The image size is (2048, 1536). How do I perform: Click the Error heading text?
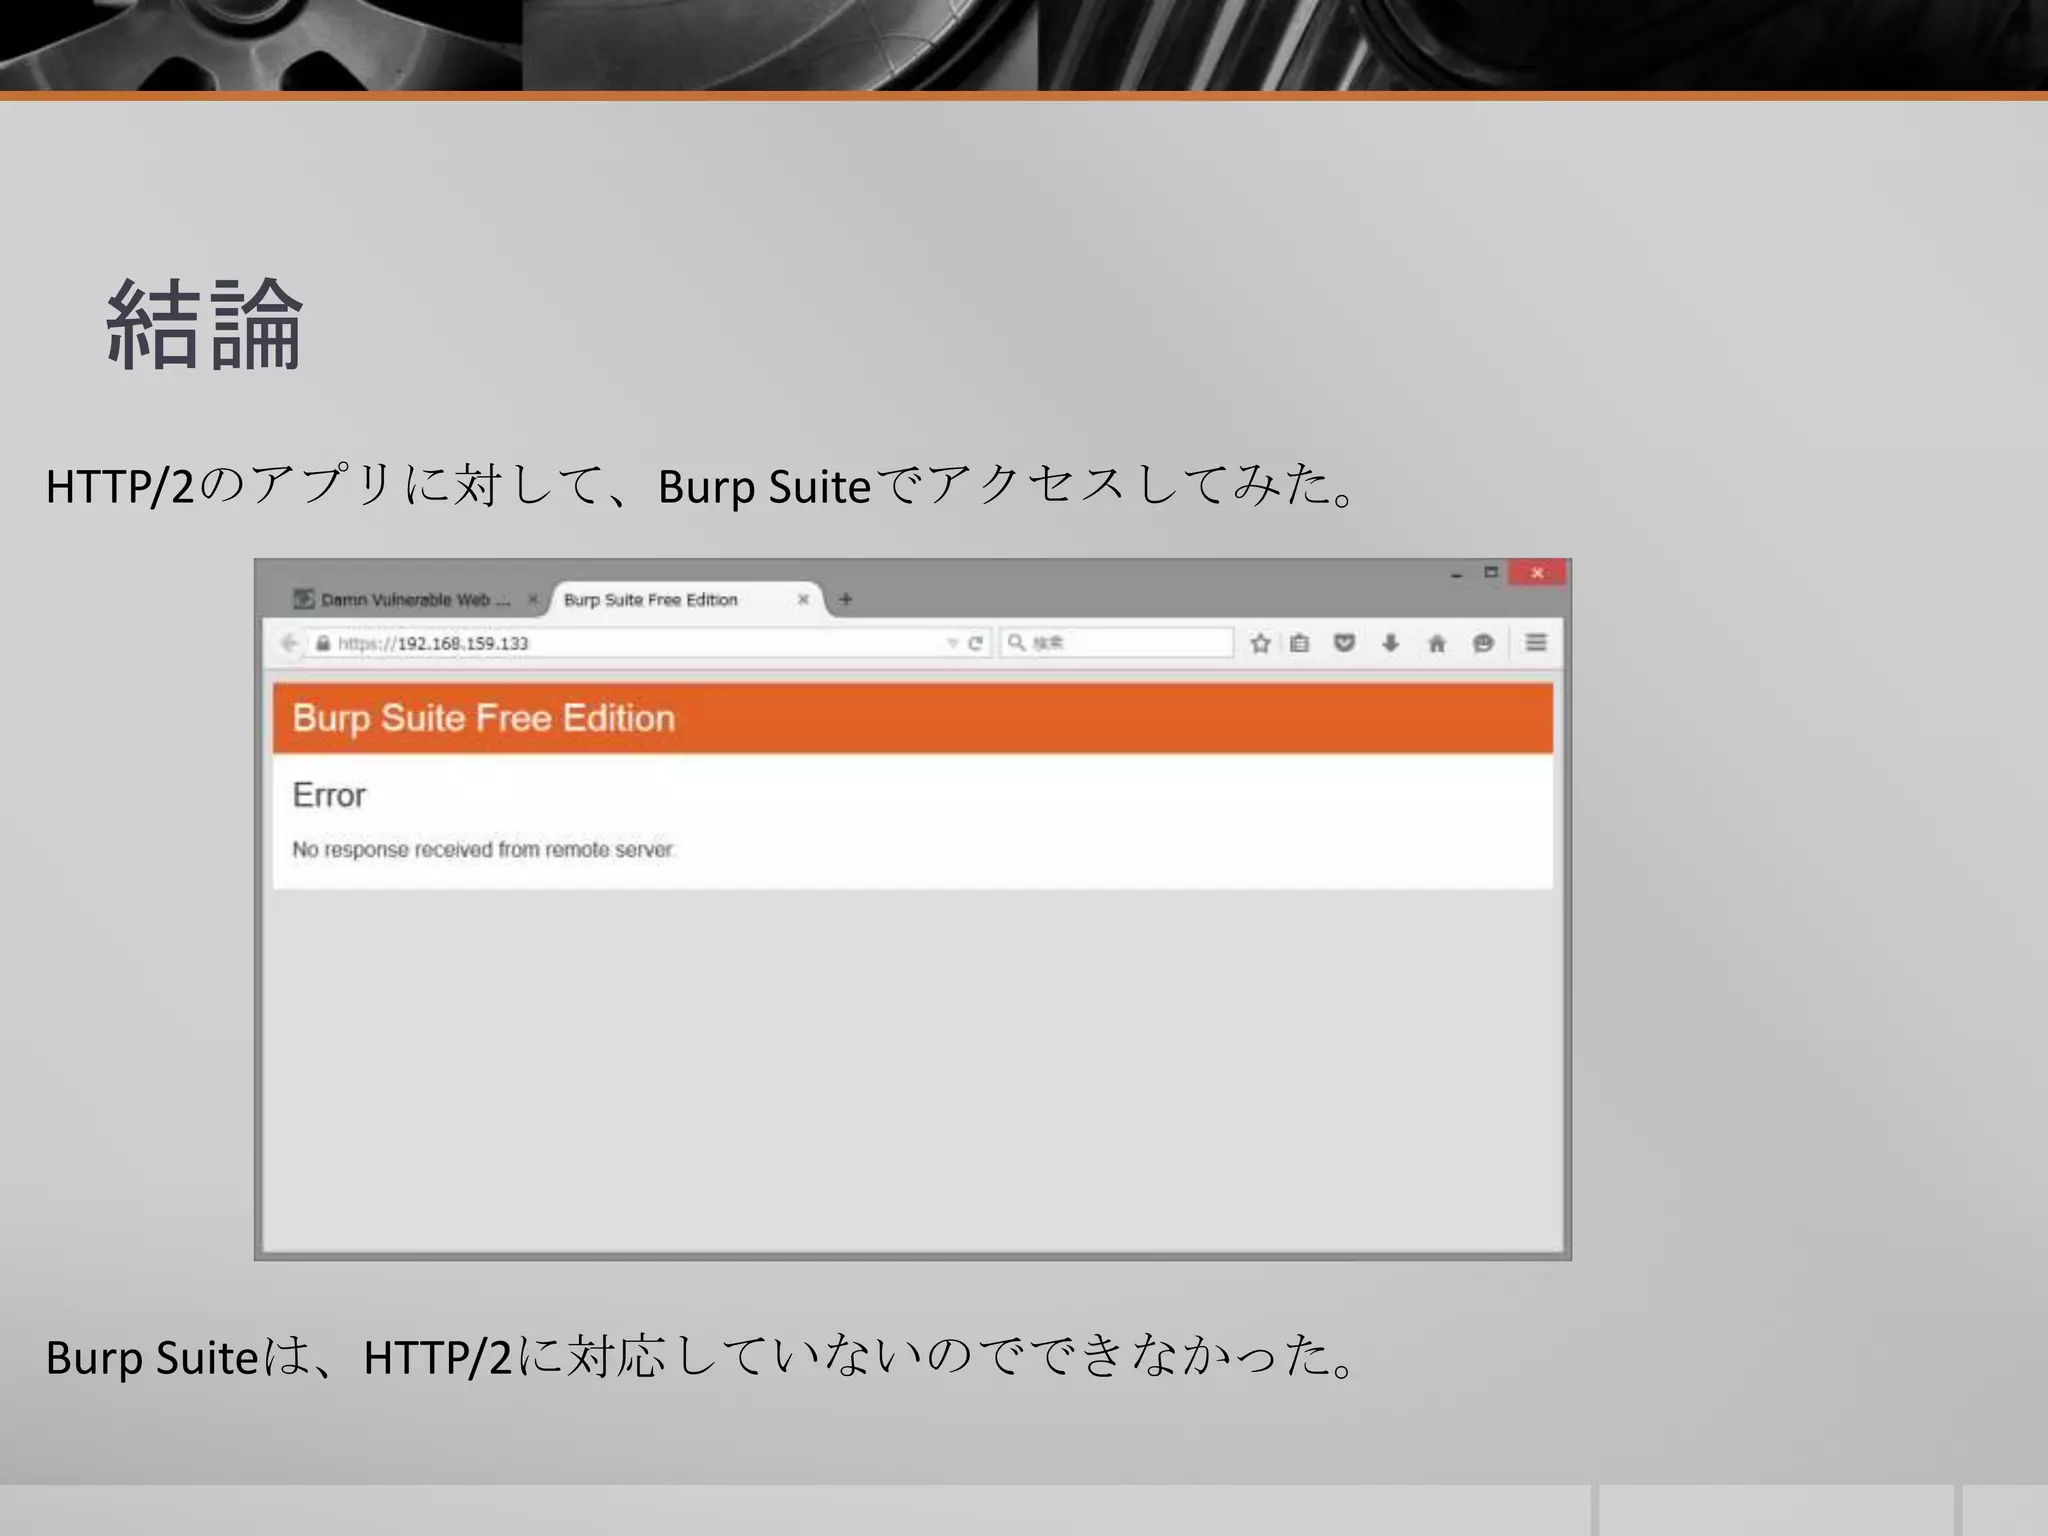pyautogui.click(x=329, y=795)
